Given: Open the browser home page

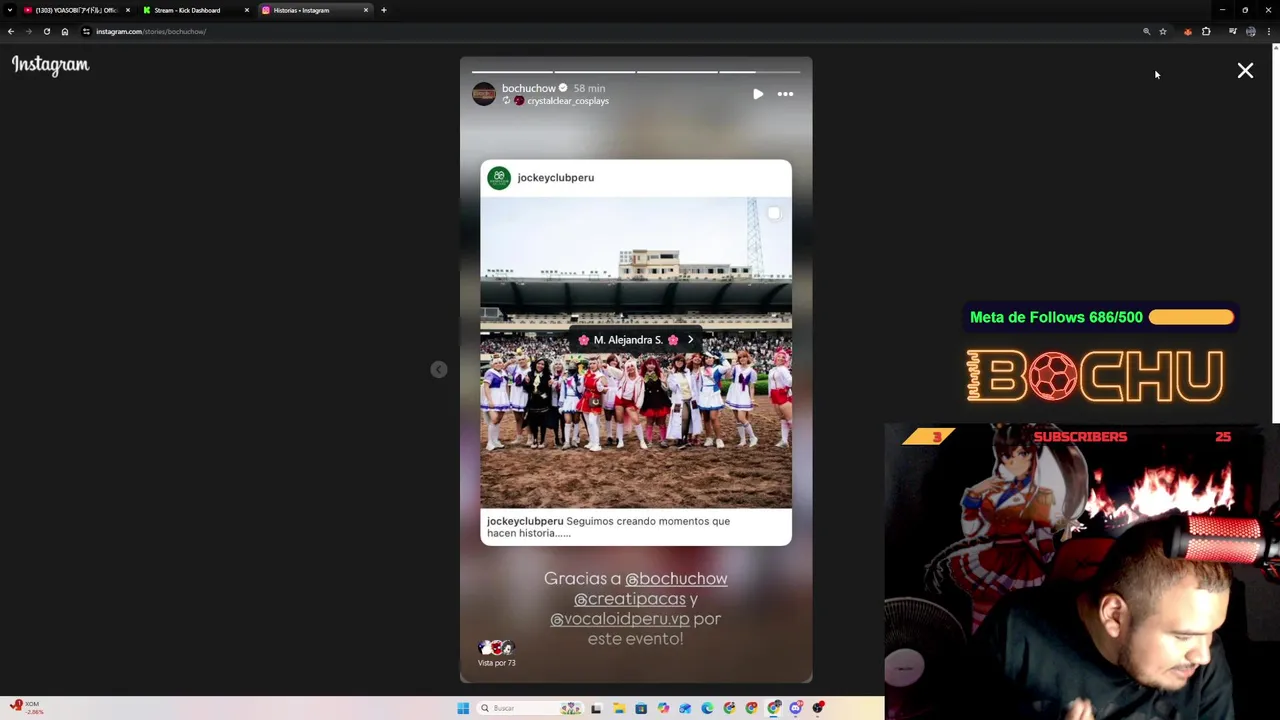Looking at the screenshot, I should [65, 31].
